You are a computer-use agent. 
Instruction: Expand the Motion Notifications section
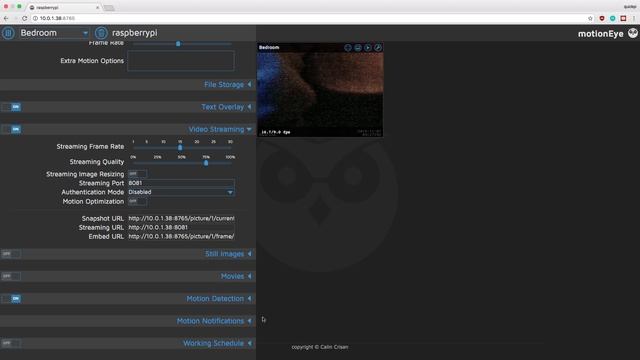214,321
